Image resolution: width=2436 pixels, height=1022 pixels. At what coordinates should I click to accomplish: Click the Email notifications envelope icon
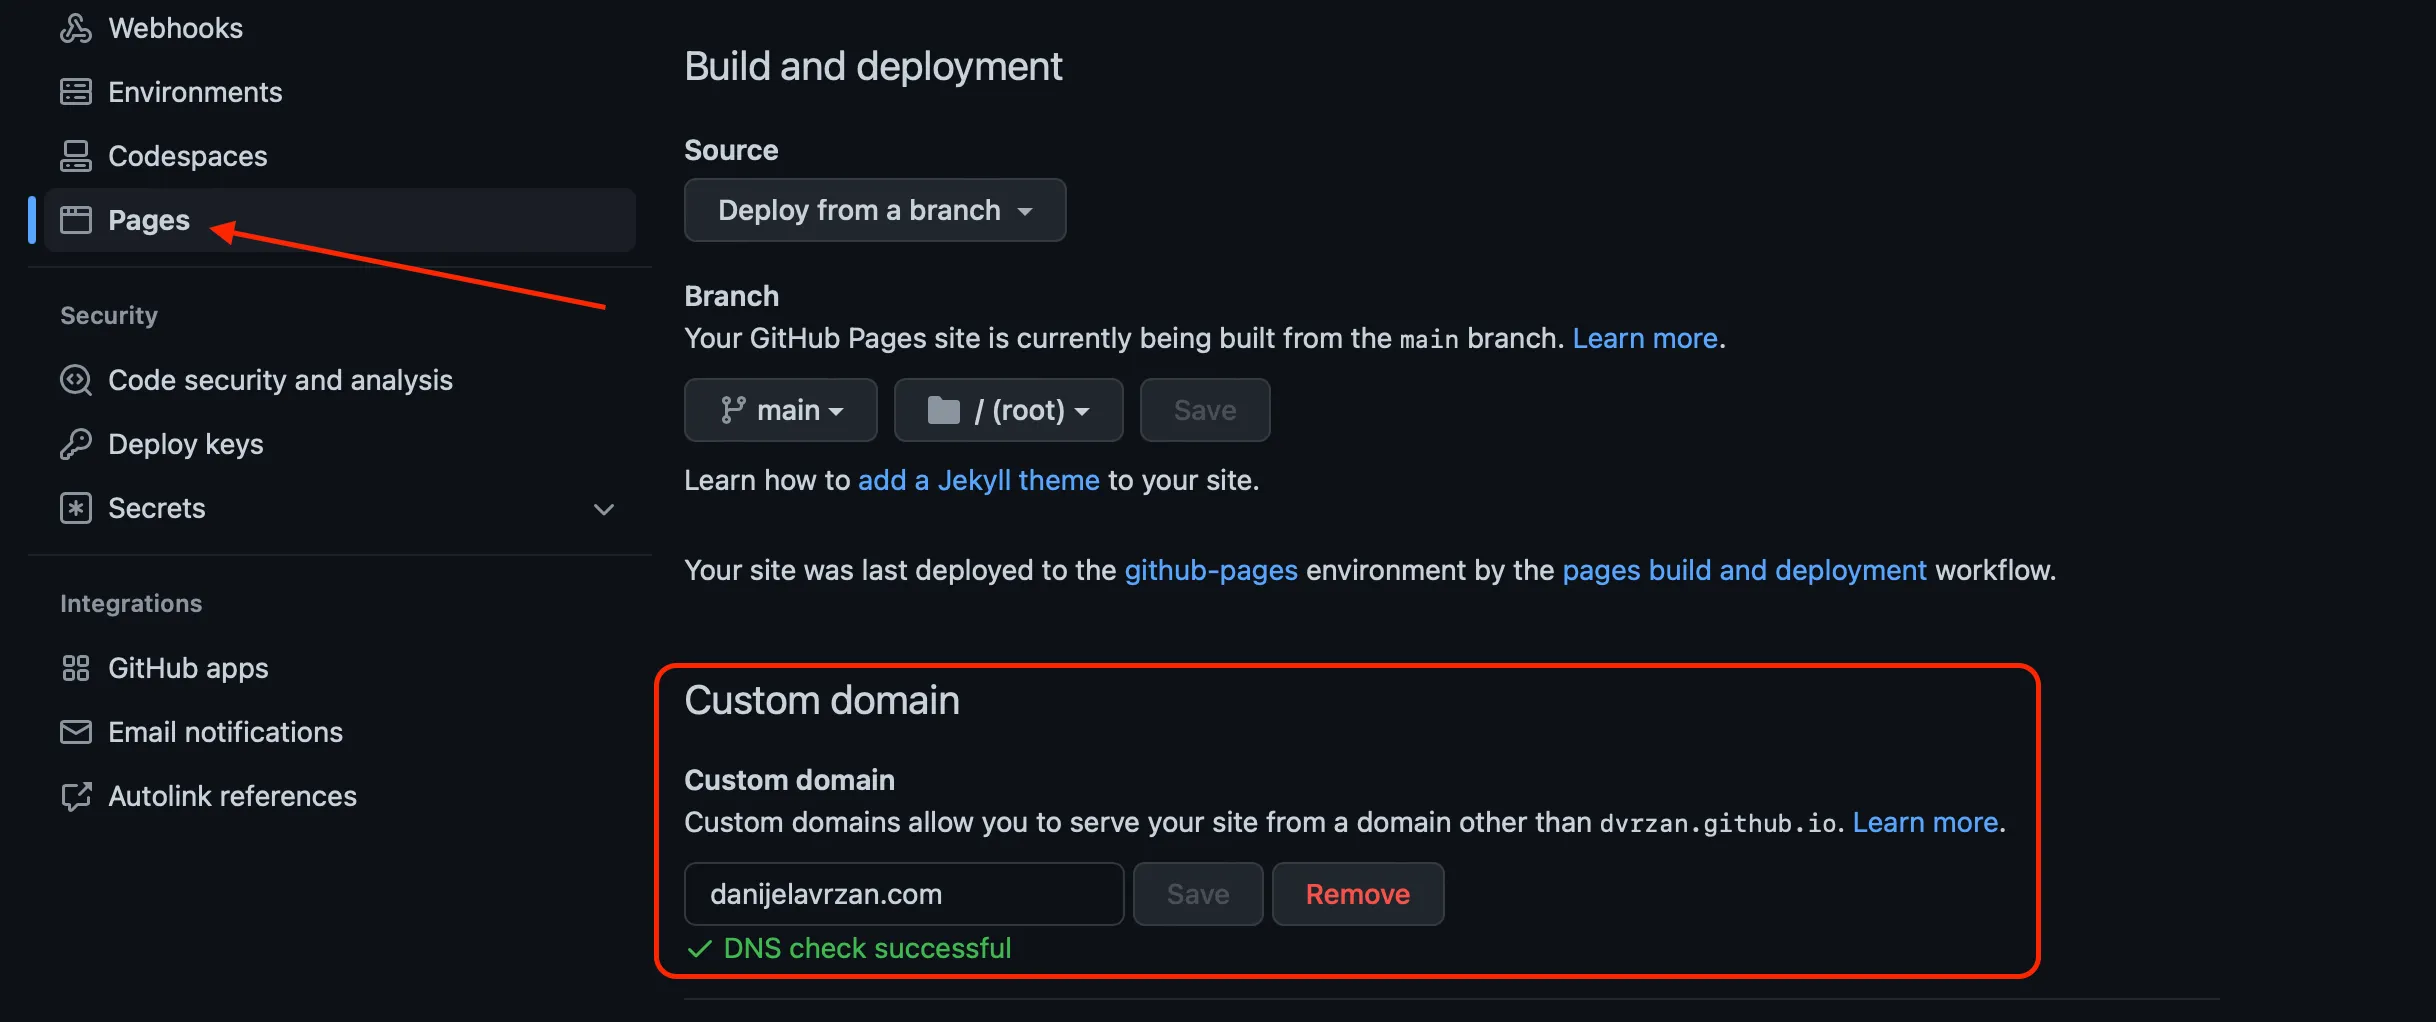coord(75,731)
